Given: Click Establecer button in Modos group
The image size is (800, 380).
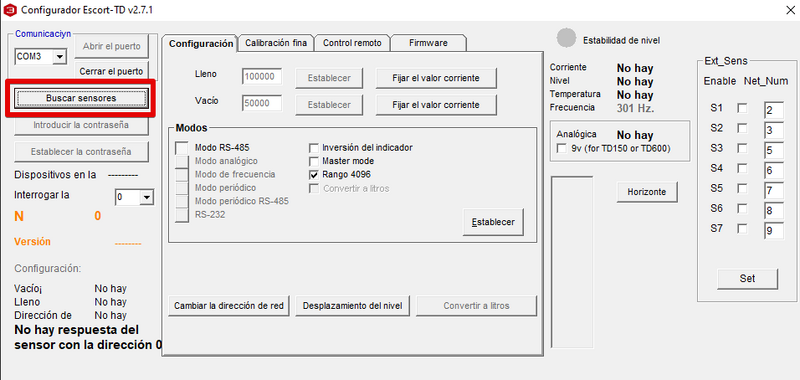Looking at the screenshot, I should pos(493,222).
